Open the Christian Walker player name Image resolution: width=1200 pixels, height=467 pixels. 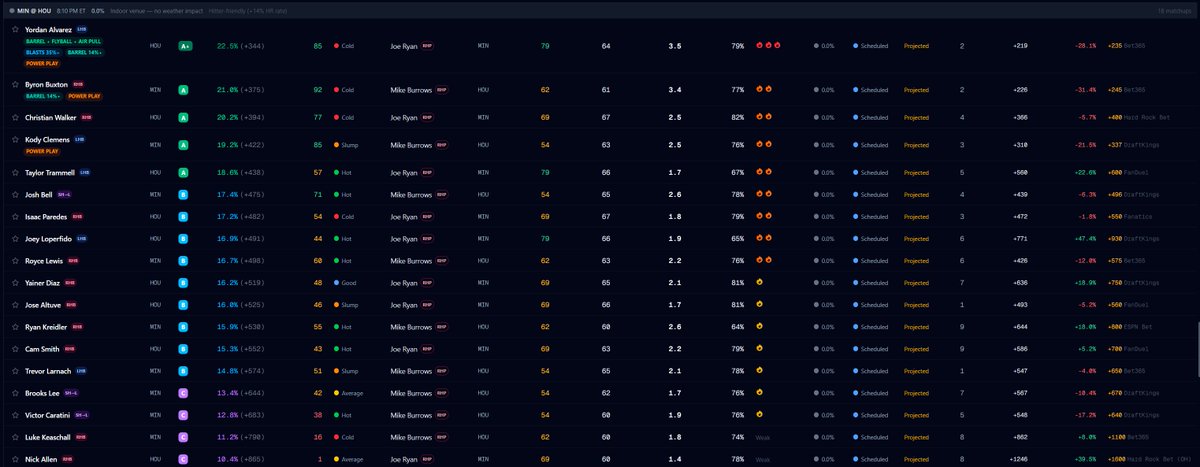tap(50, 117)
